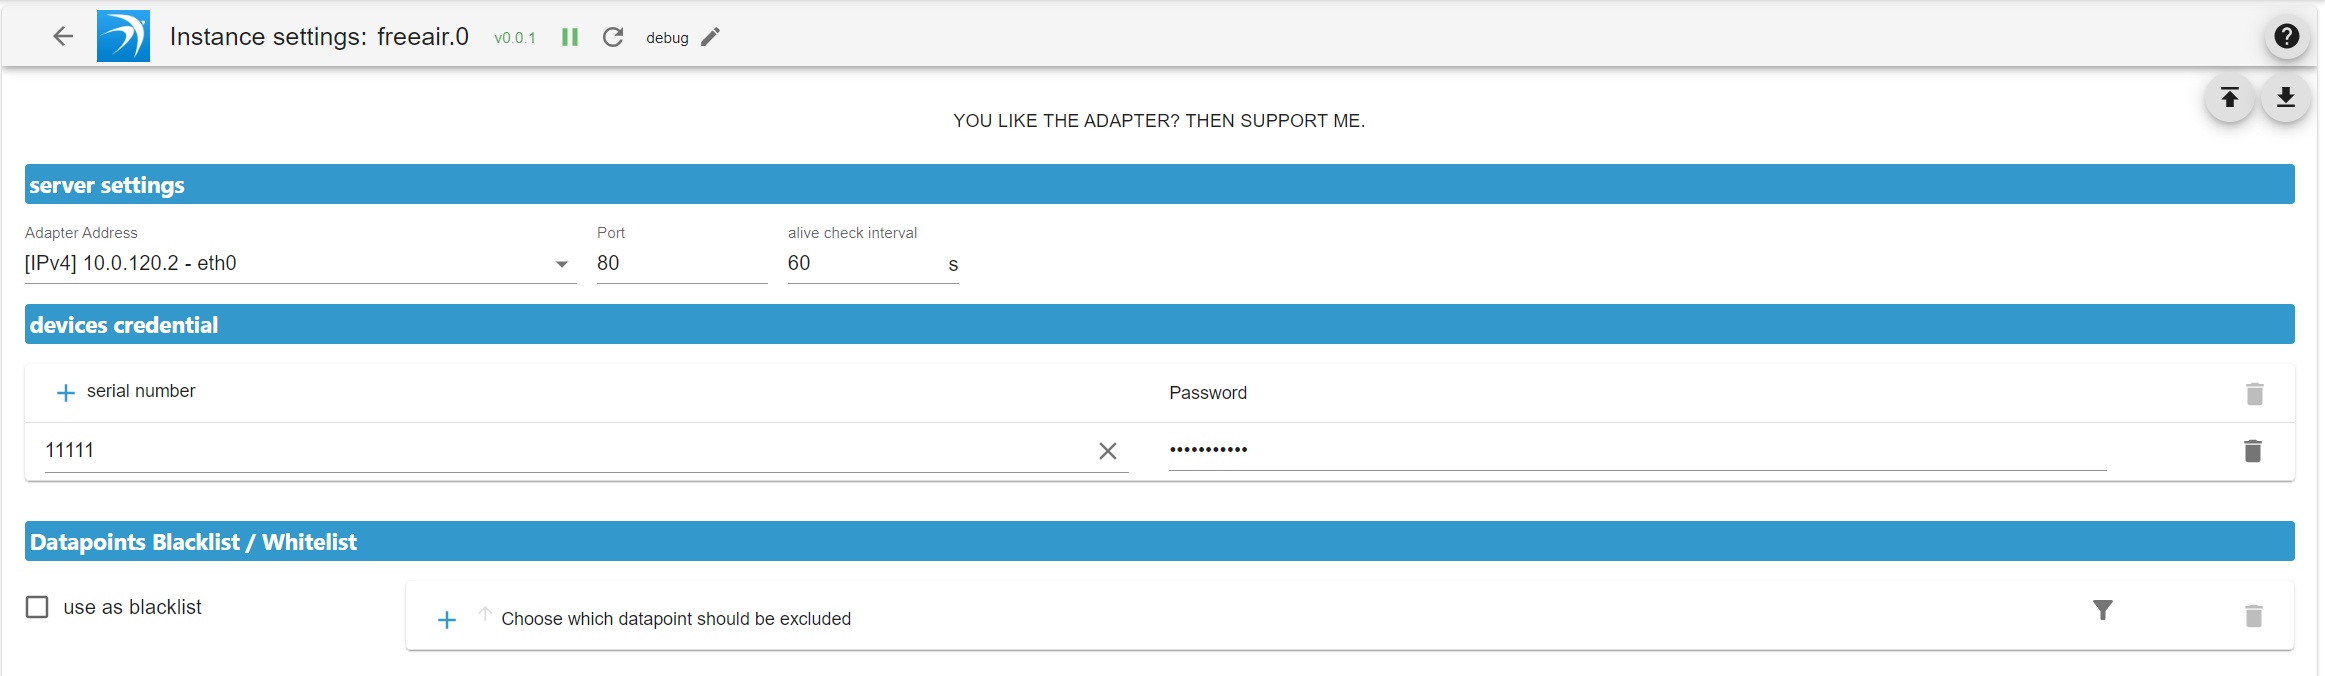Click the Instance settings: freeair.0 title

(x=319, y=37)
